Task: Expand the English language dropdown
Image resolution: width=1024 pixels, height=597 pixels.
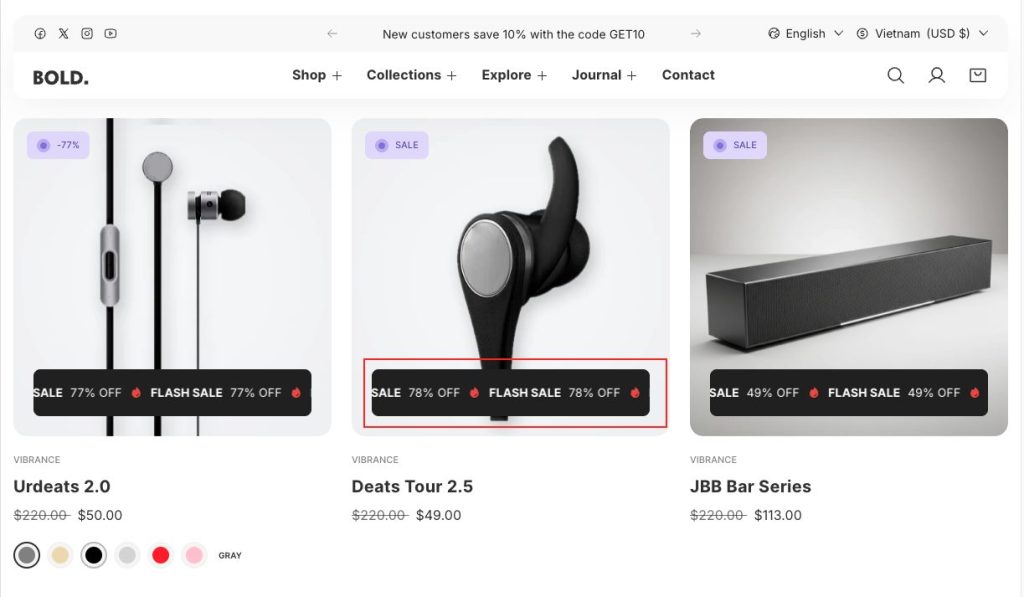Action: [806, 34]
